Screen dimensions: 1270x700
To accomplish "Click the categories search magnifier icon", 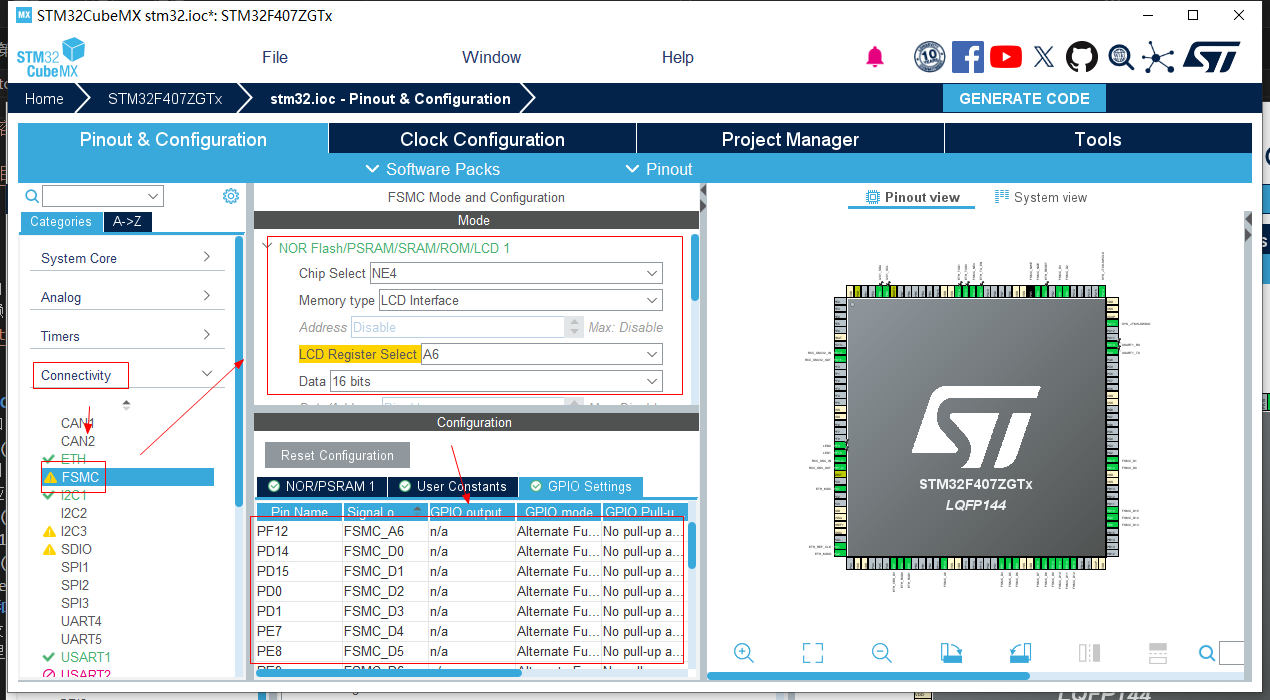I will pos(32,196).
